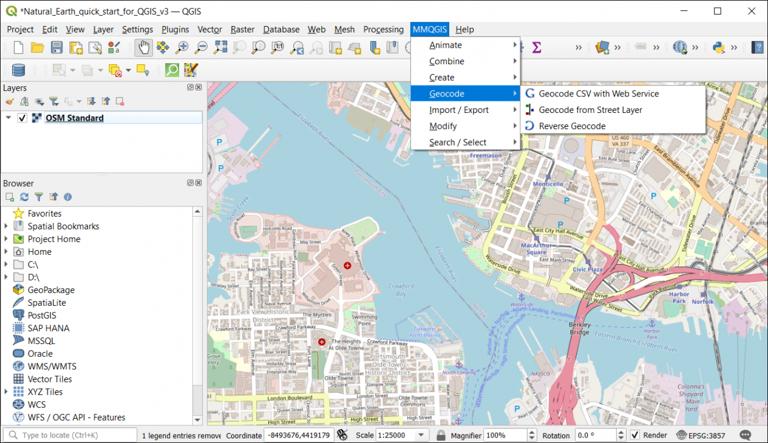This screenshot has width=768, height=443.
Task: Click the Zoom Full extent icon
Action: coord(220,48)
